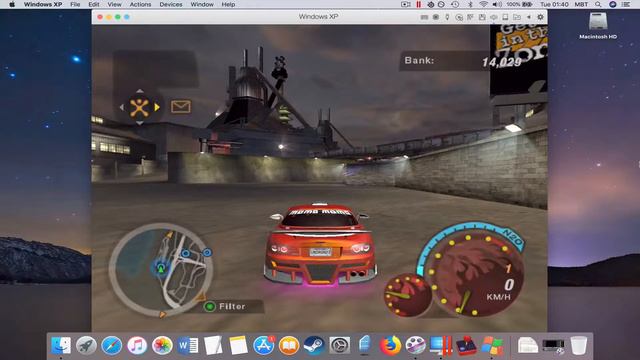This screenshot has width=640, height=360.
Task: Open yellow Notes app in dock
Action: click(238, 345)
